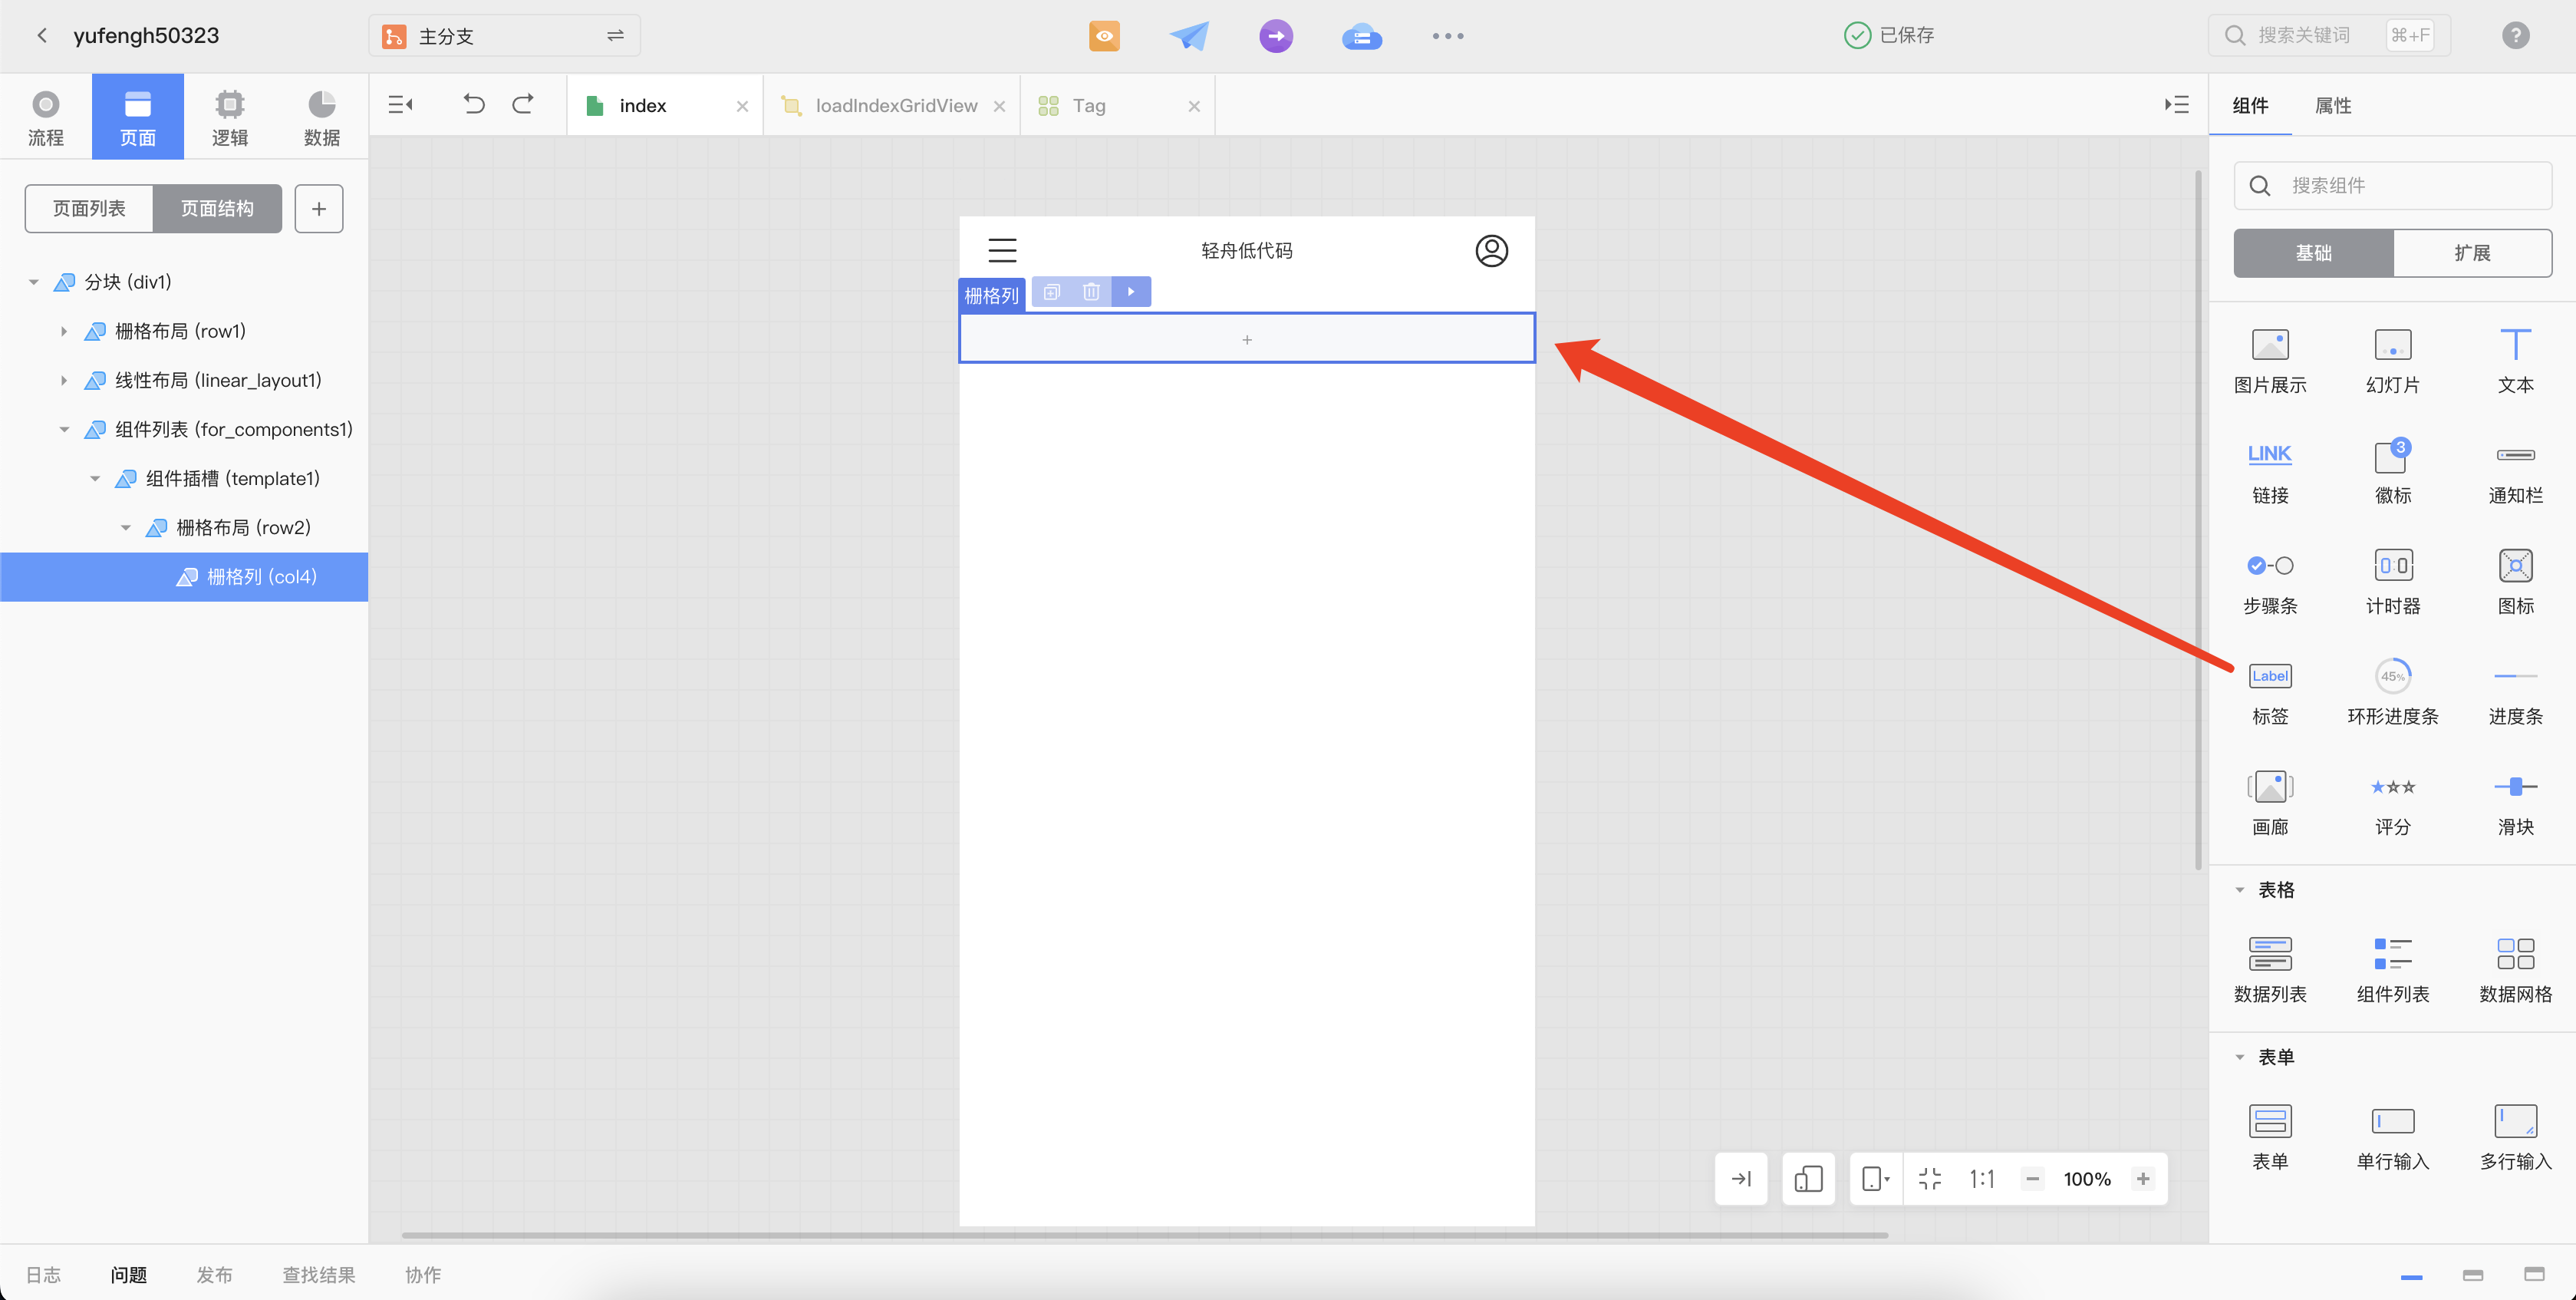Click the hamburger menu in phone preview

(x=1002, y=250)
